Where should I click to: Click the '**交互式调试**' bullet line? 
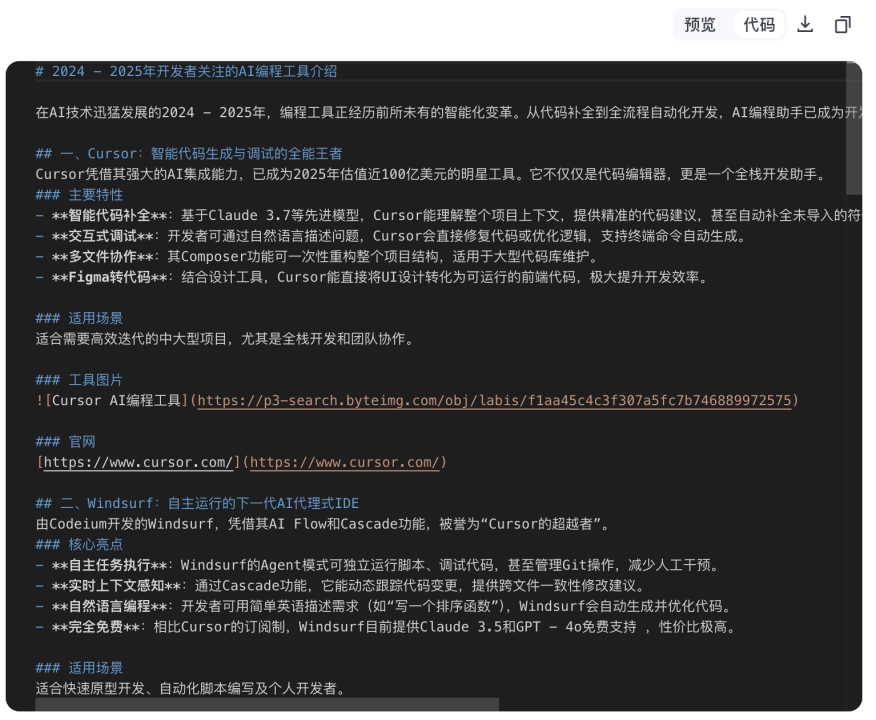391,236
